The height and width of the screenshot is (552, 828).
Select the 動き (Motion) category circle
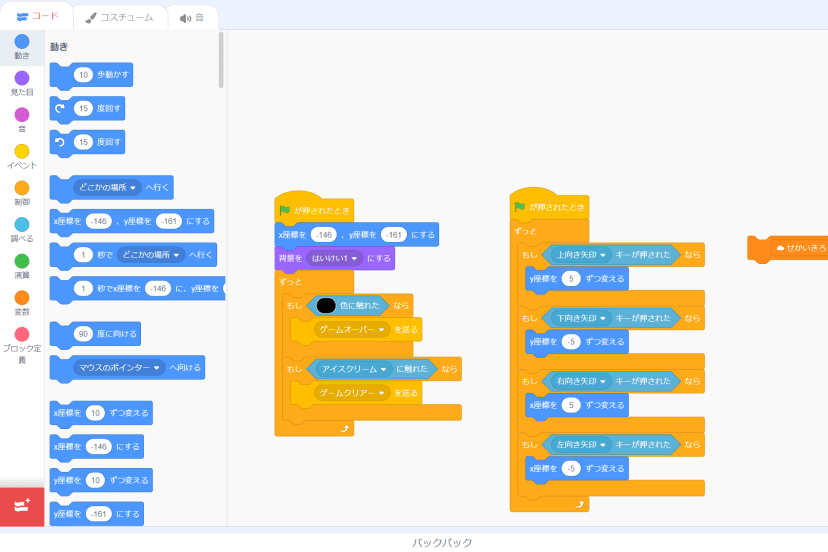point(22,42)
